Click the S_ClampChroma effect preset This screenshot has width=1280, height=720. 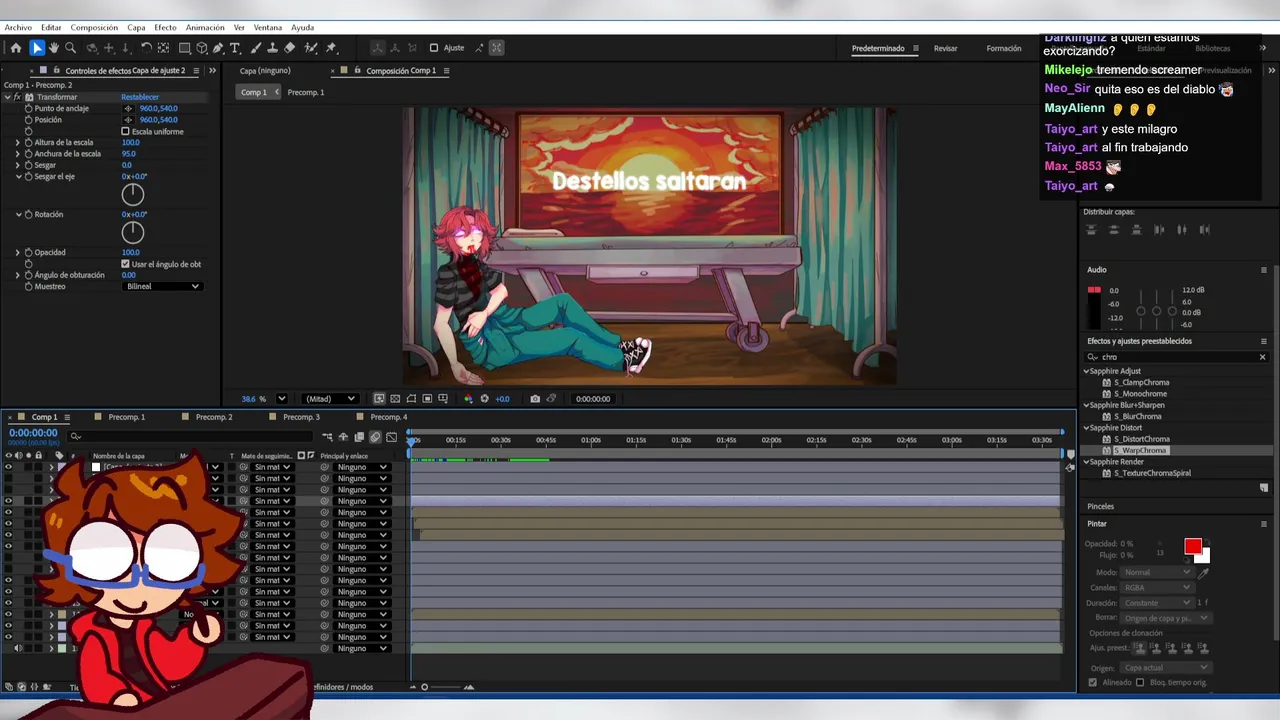[1141, 383]
